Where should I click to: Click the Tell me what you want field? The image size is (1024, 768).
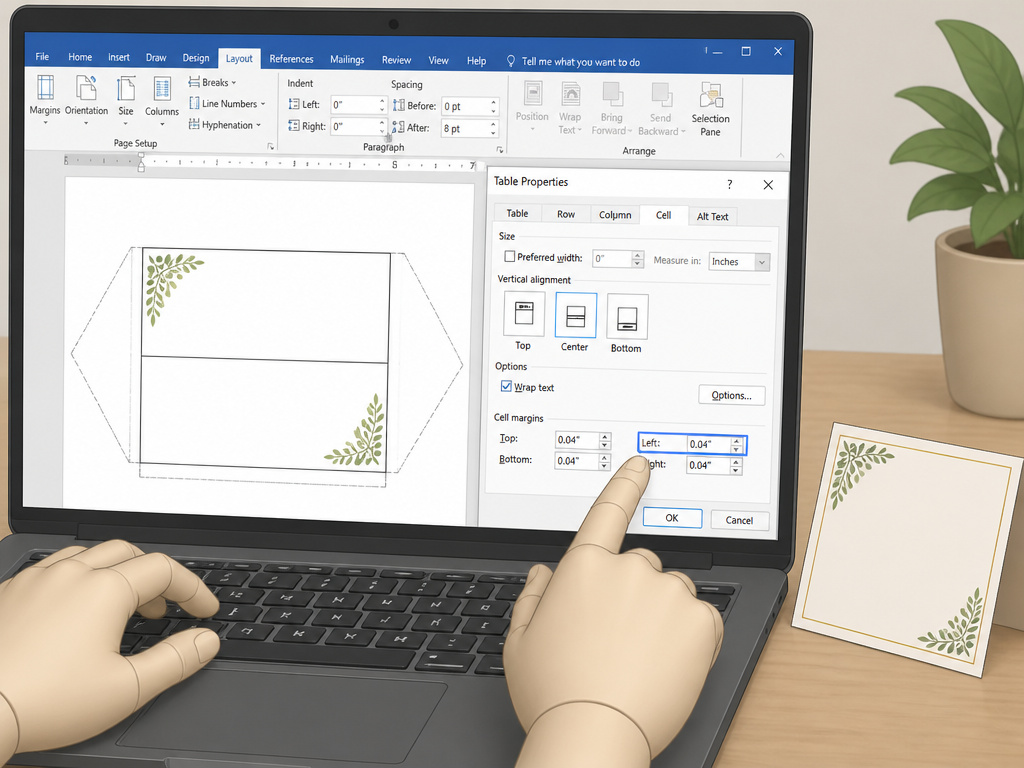click(x=581, y=62)
